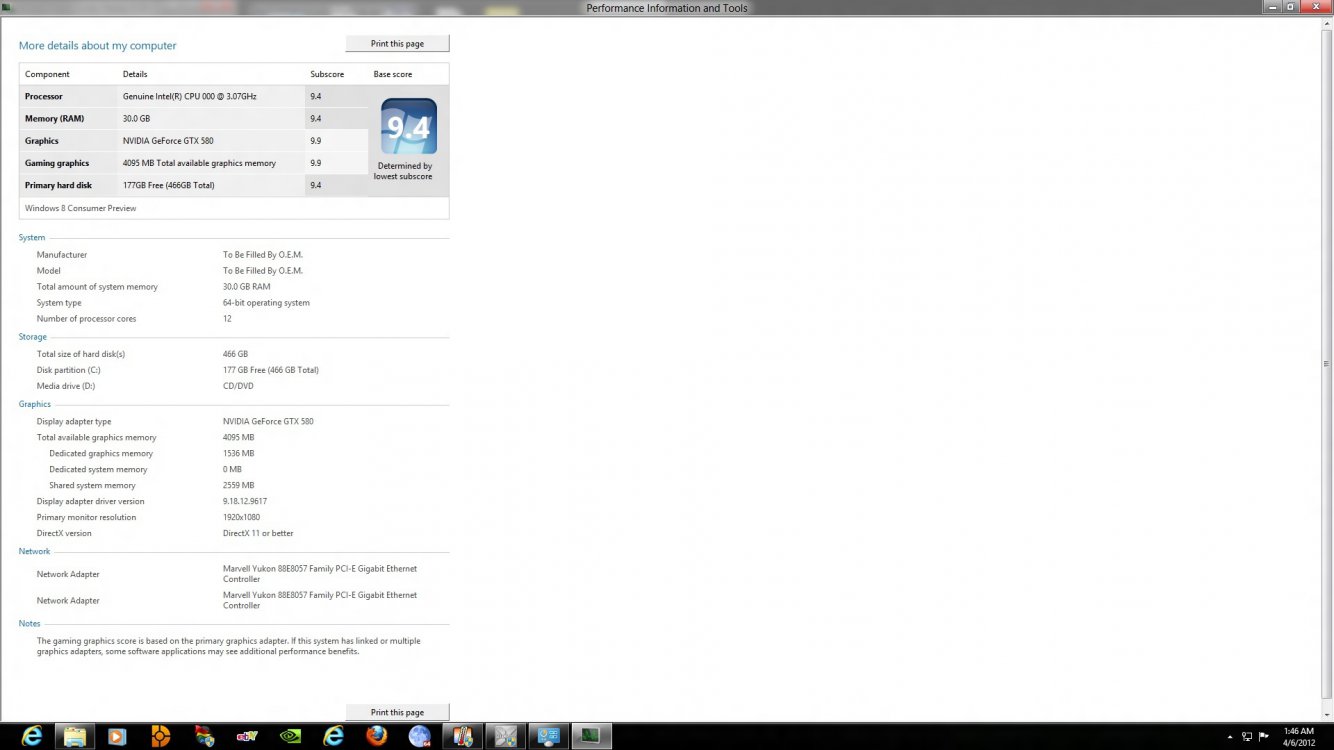Click '1920x1080' resolution value
The height and width of the screenshot is (750, 1334).
click(241, 517)
